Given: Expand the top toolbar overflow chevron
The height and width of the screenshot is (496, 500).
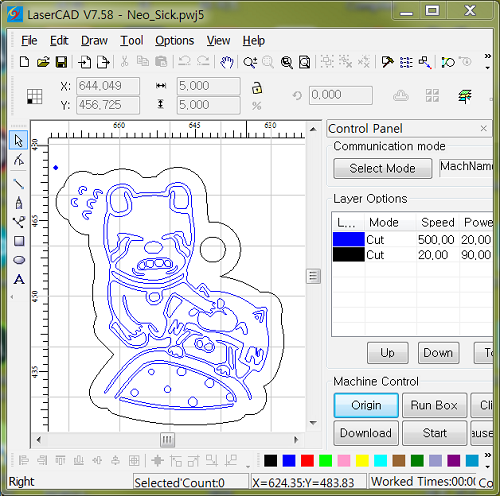Looking at the screenshot, I should [x=487, y=56].
